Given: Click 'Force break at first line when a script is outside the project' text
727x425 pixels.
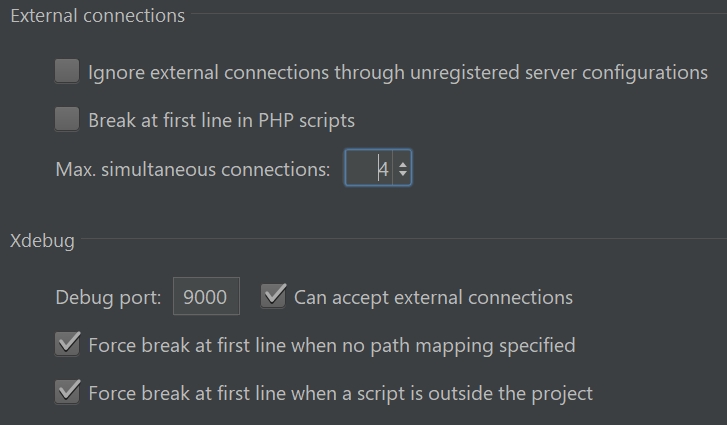Looking at the screenshot, I should tap(340, 393).
